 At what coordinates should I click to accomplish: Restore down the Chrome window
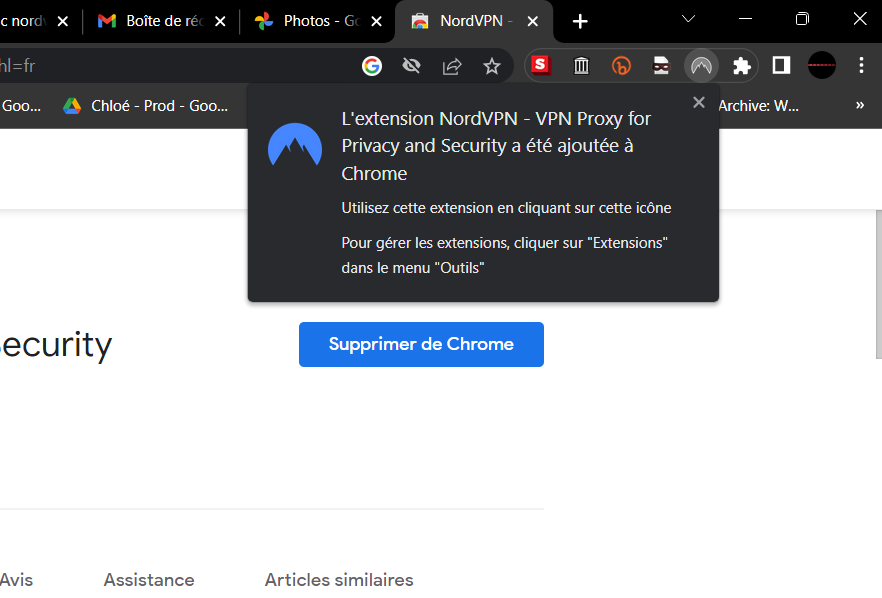pyautogui.click(x=802, y=19)
